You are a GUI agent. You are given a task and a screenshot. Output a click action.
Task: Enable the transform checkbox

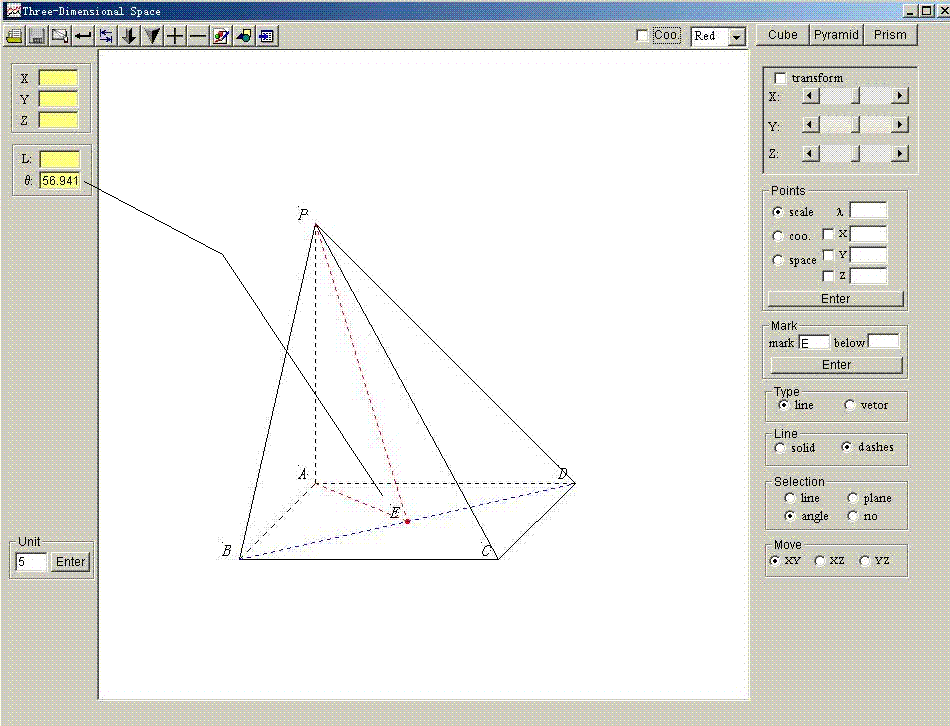pyautogui.click(x=780, y=78)
